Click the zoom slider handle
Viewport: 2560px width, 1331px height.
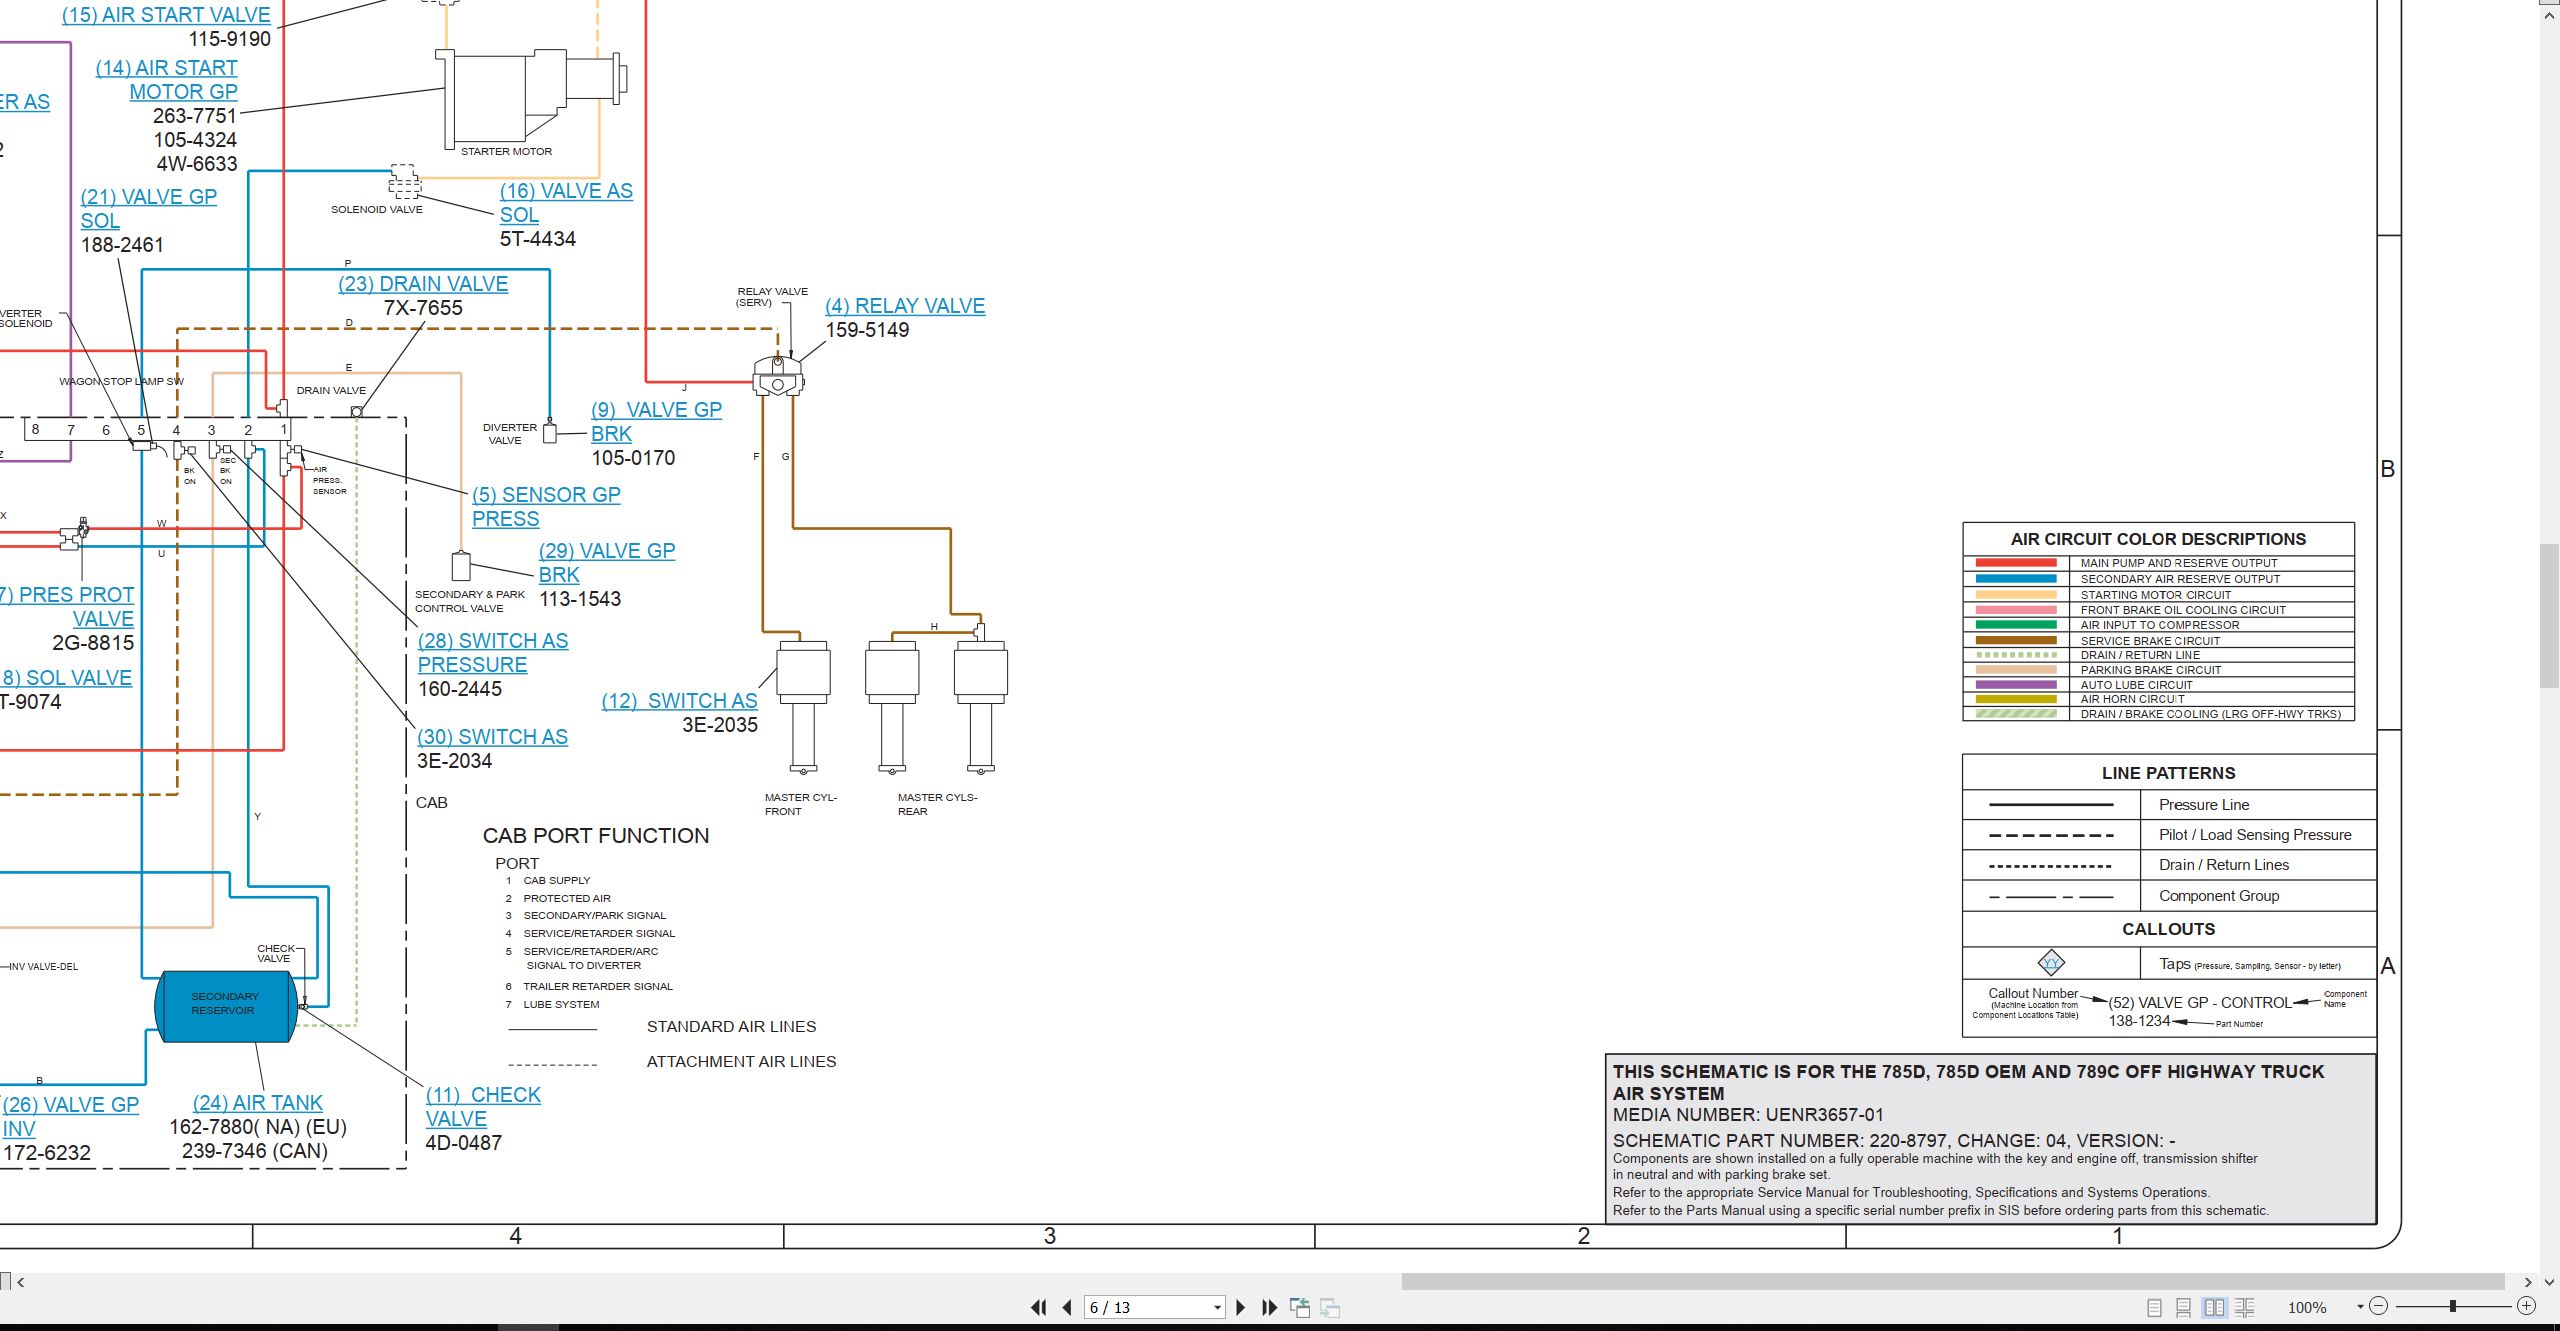point(2452,1306)
